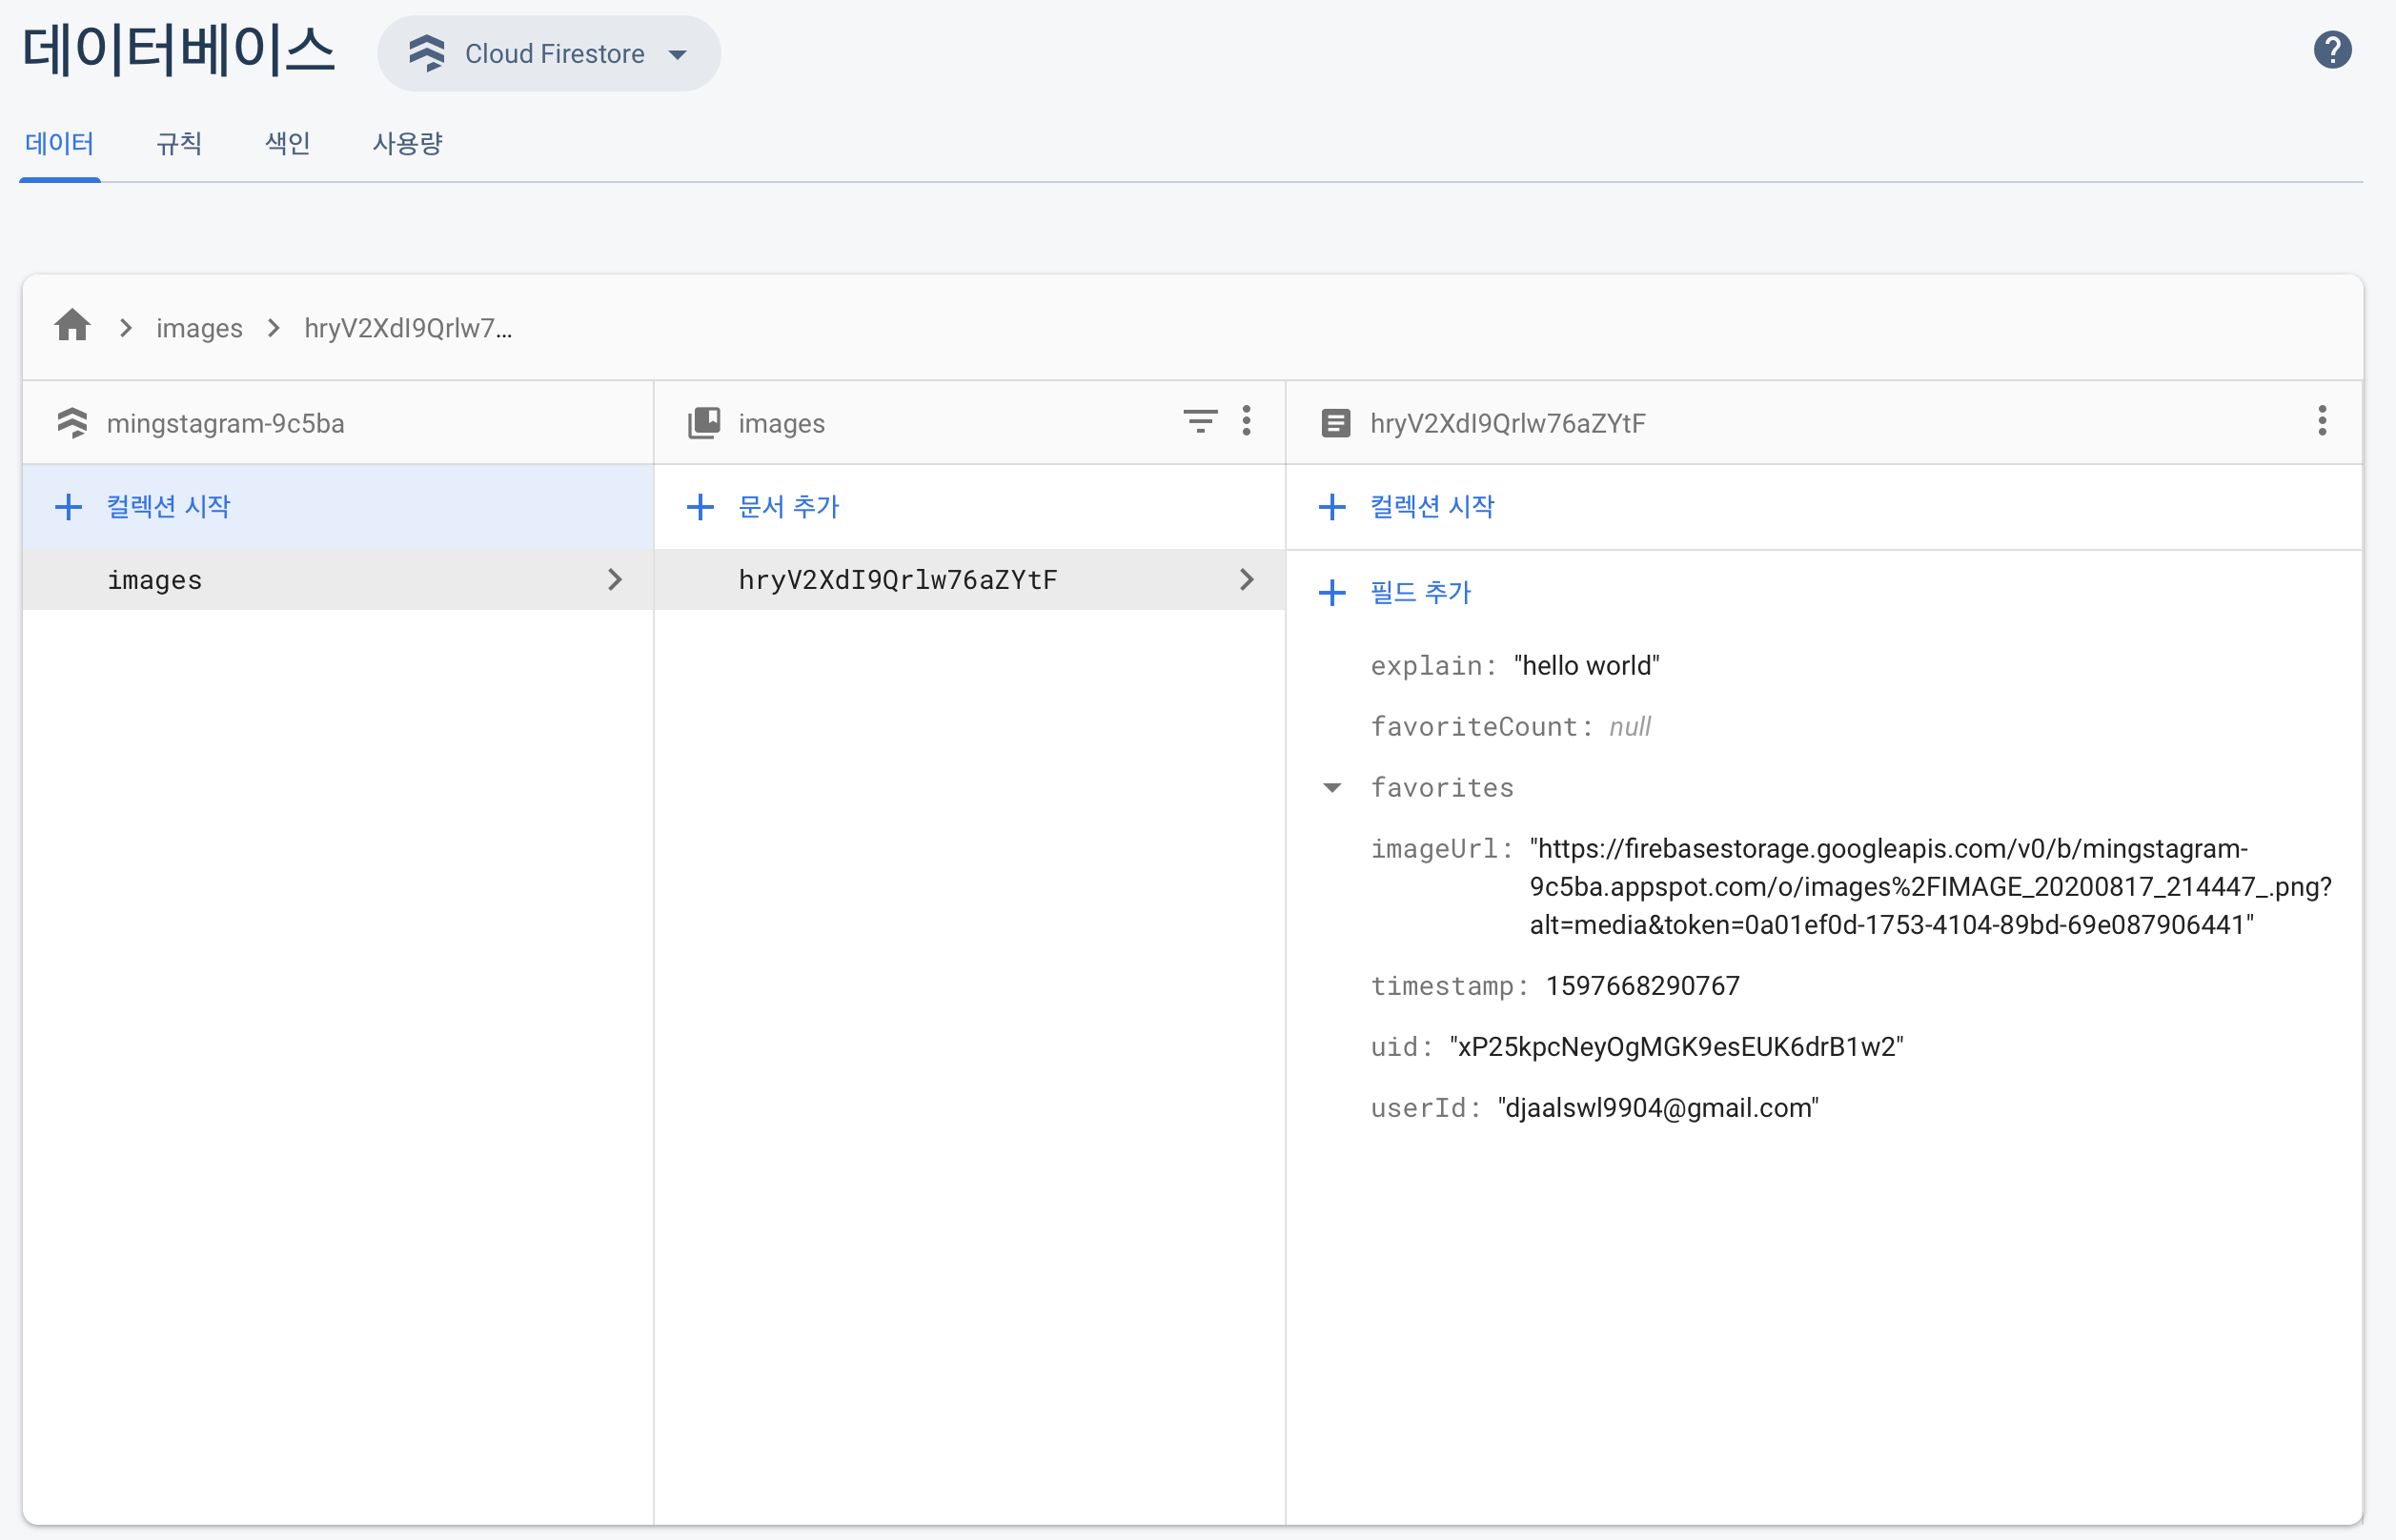Click the help question mark icon
The height and width of the screenshot is (1540, 2396).
click(x=2332, y=50)
